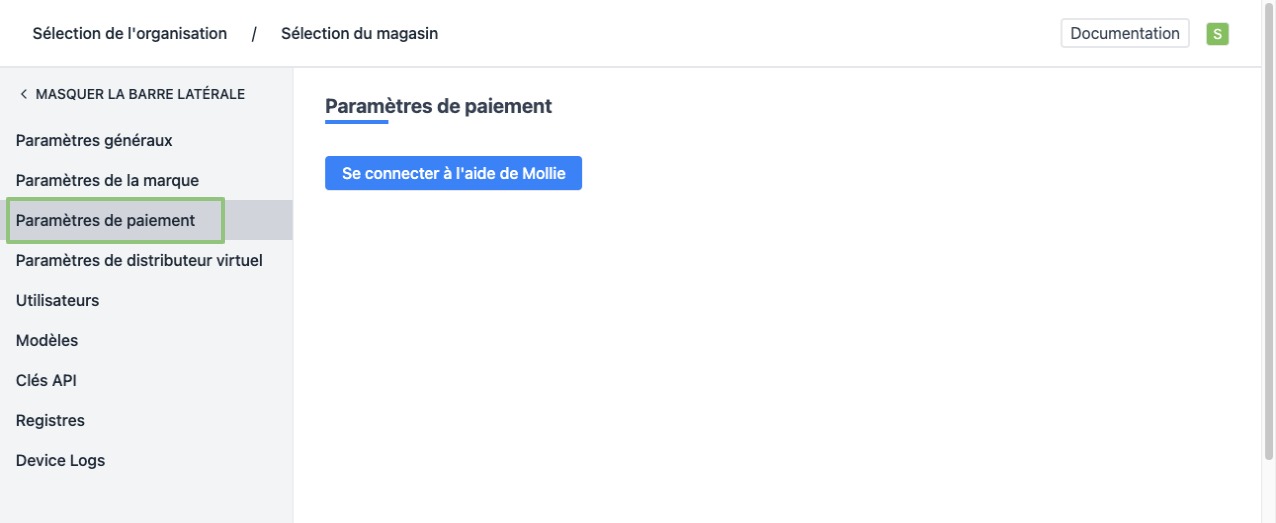Select Paramètres de la marque

point(107,181)
